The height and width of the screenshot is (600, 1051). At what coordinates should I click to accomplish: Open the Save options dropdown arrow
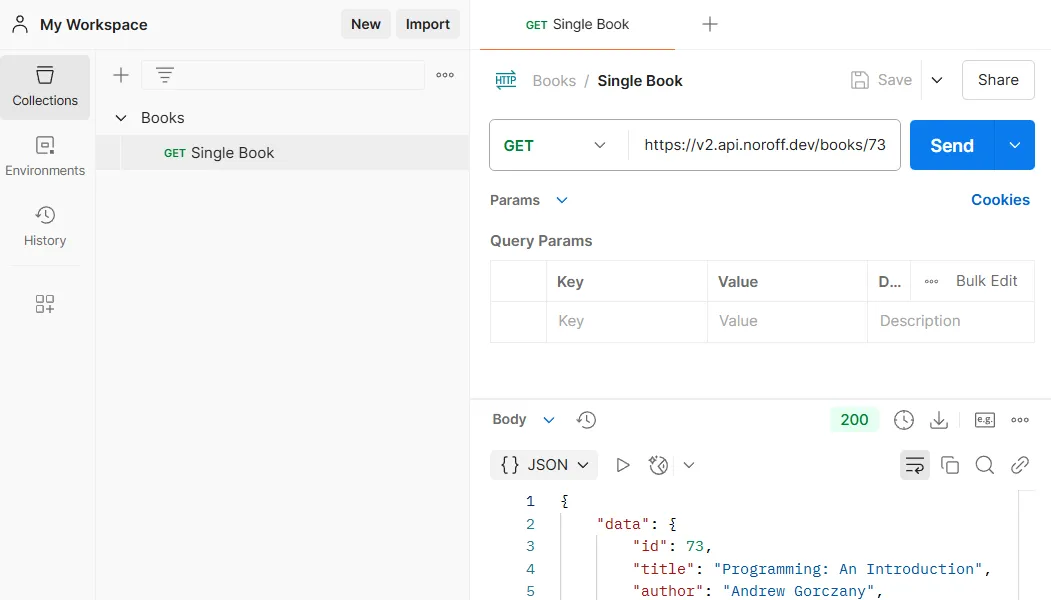pyautogui.click(x=937, y=80)
